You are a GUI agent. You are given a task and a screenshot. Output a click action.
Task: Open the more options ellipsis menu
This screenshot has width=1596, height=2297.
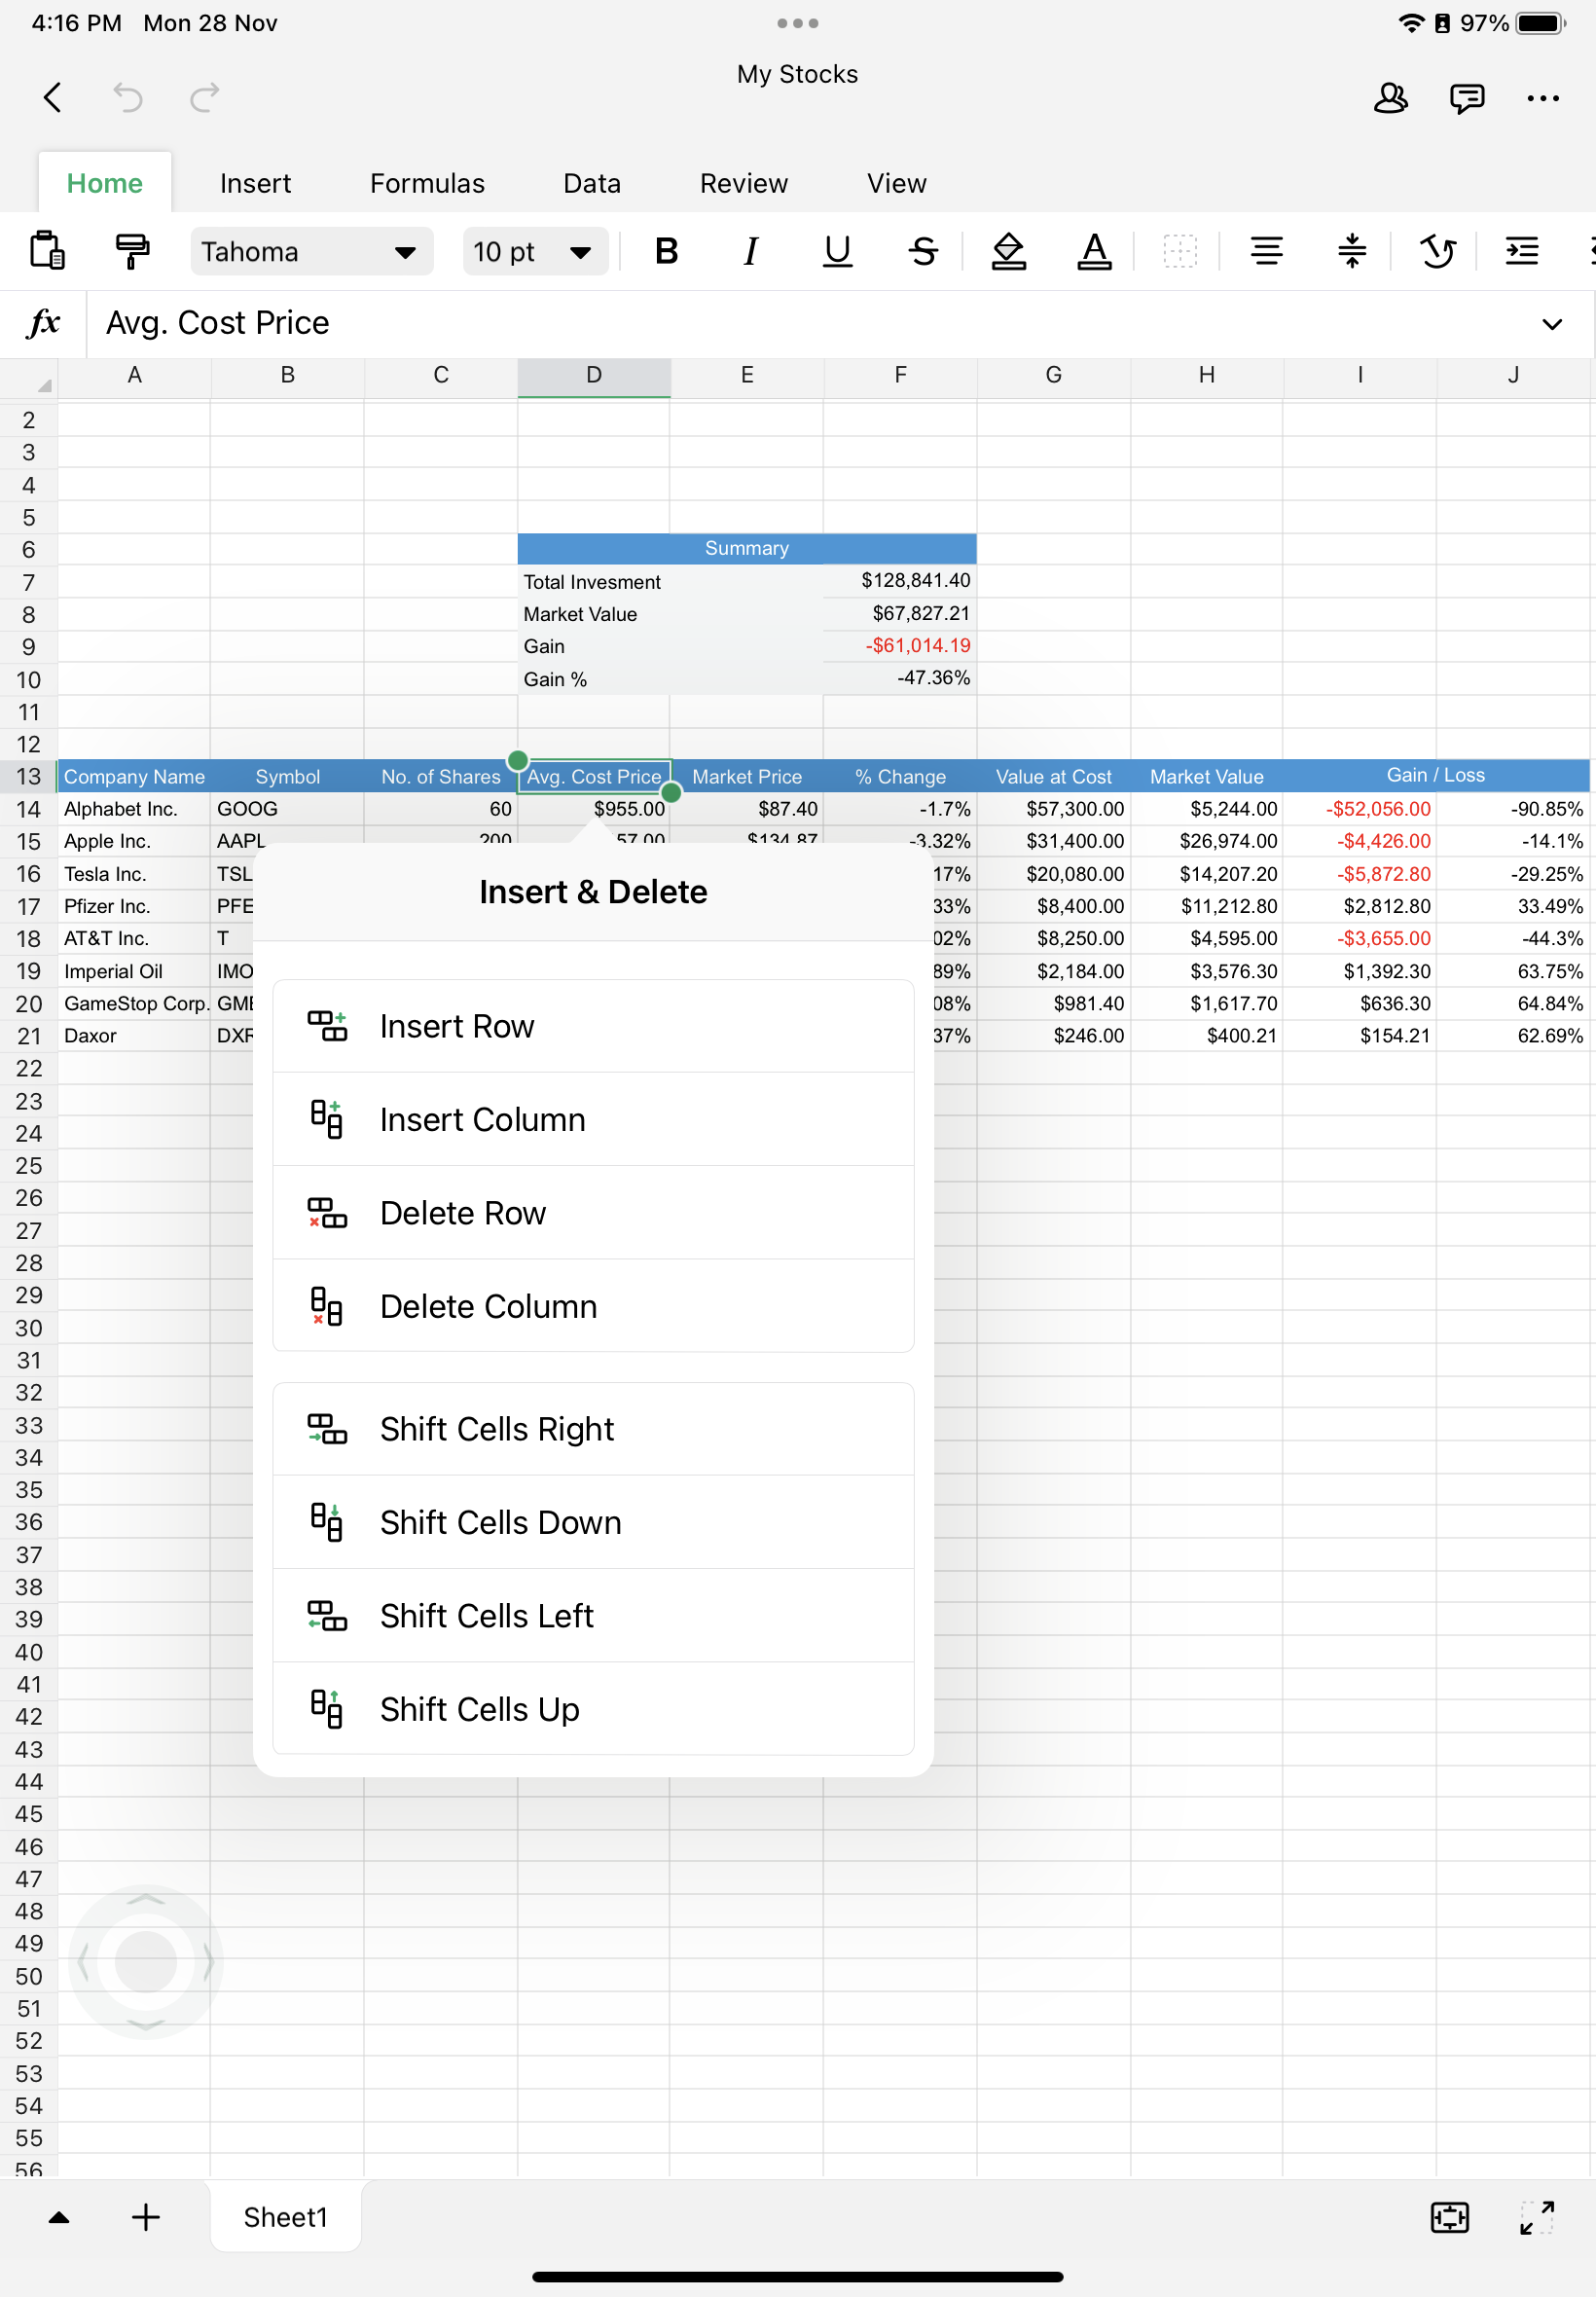coord(1543,98)
